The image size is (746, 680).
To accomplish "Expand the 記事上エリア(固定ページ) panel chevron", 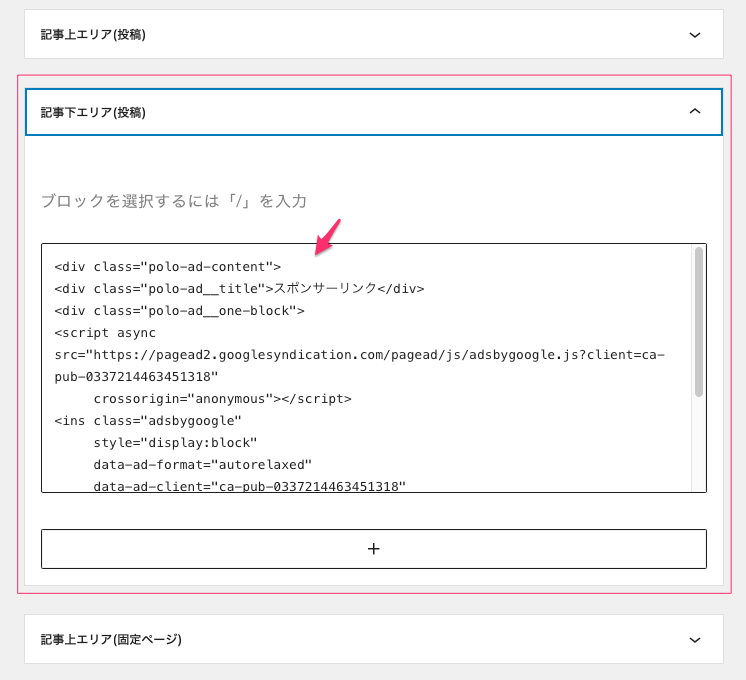I will pos(695,639).
